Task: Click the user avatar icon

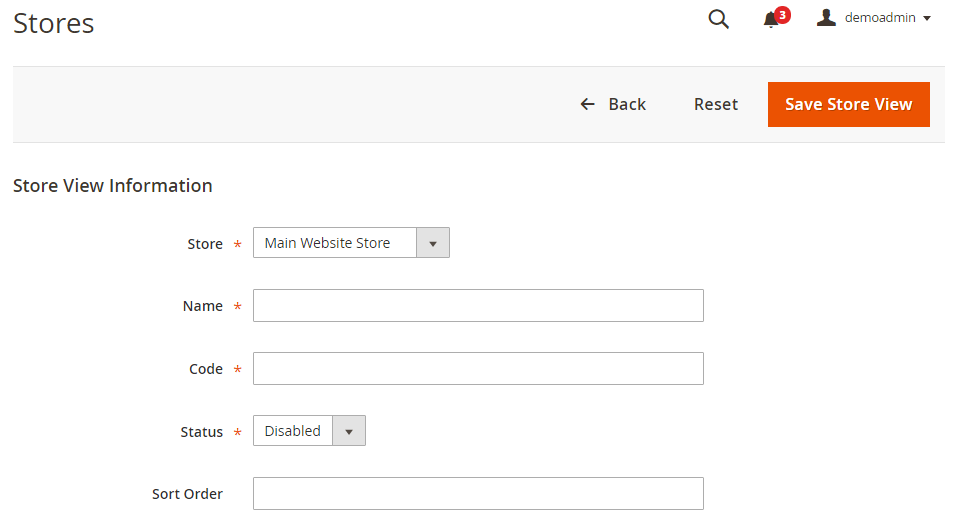Action: (x=826, y=18)
